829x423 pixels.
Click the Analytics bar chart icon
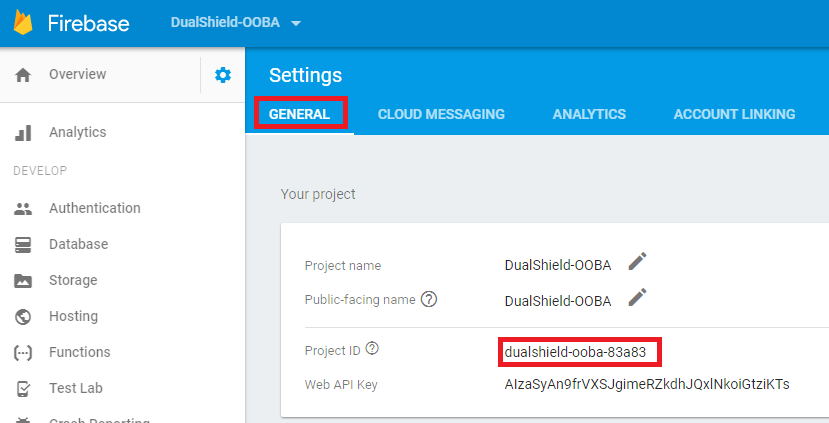coord(23,133)
